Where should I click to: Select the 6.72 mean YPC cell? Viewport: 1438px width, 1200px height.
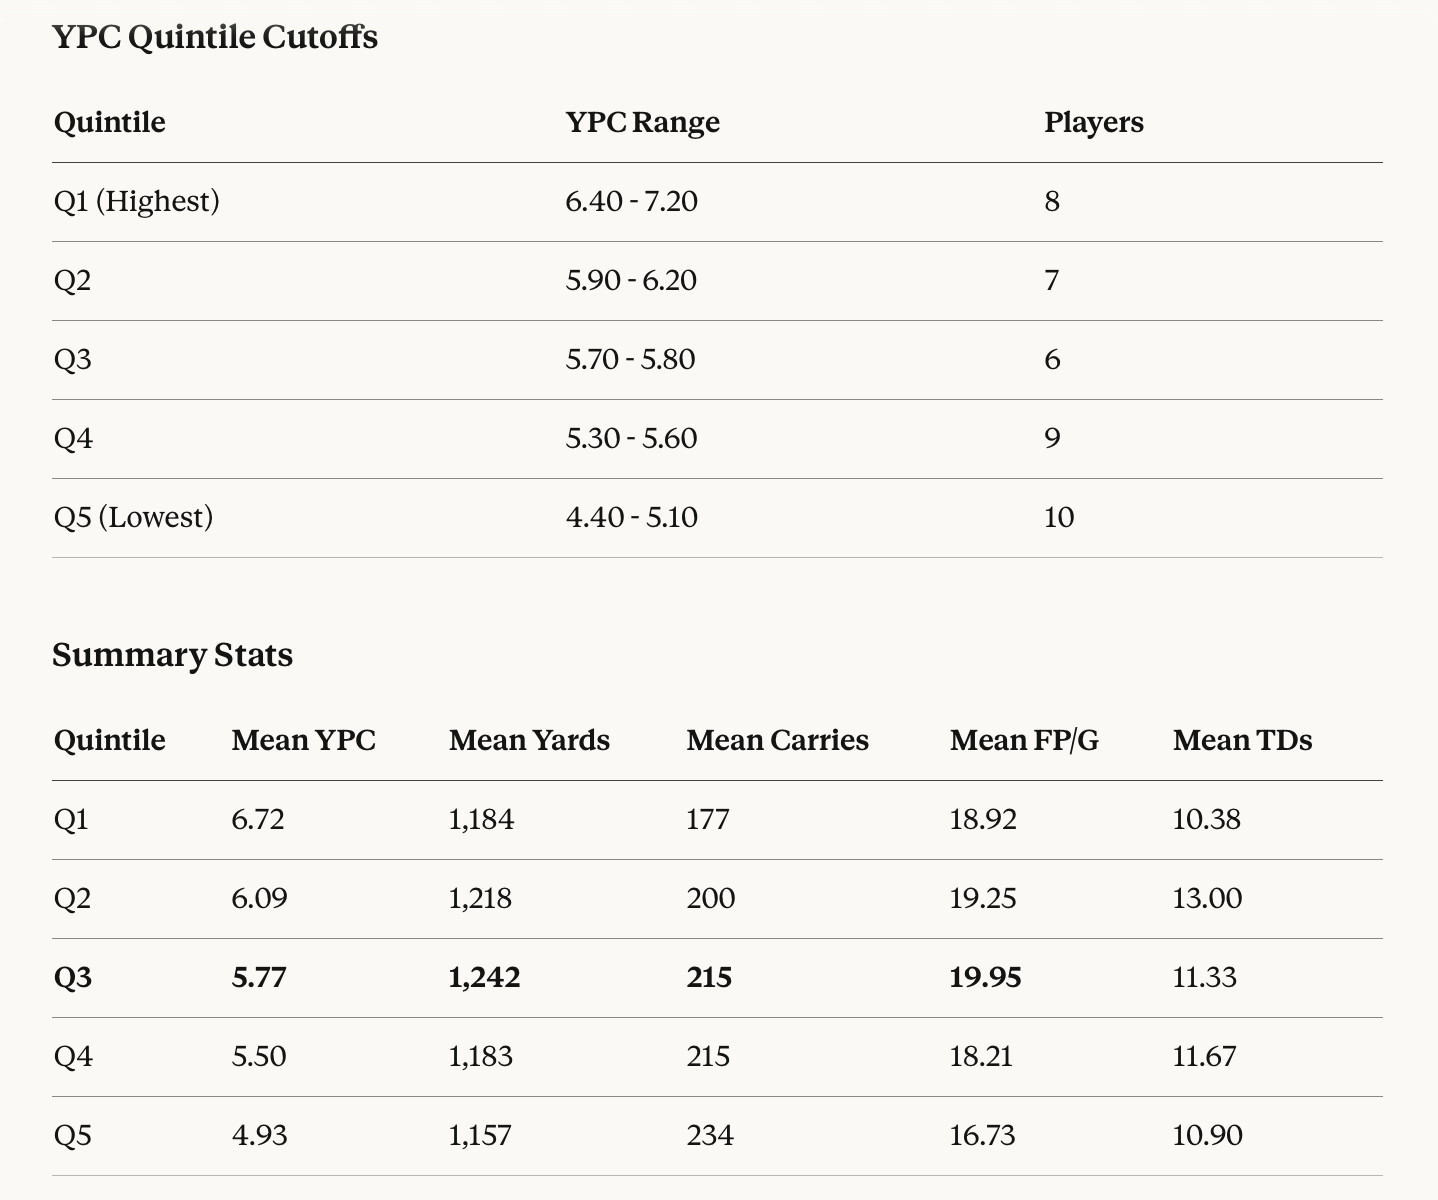[x=258, y=819]
